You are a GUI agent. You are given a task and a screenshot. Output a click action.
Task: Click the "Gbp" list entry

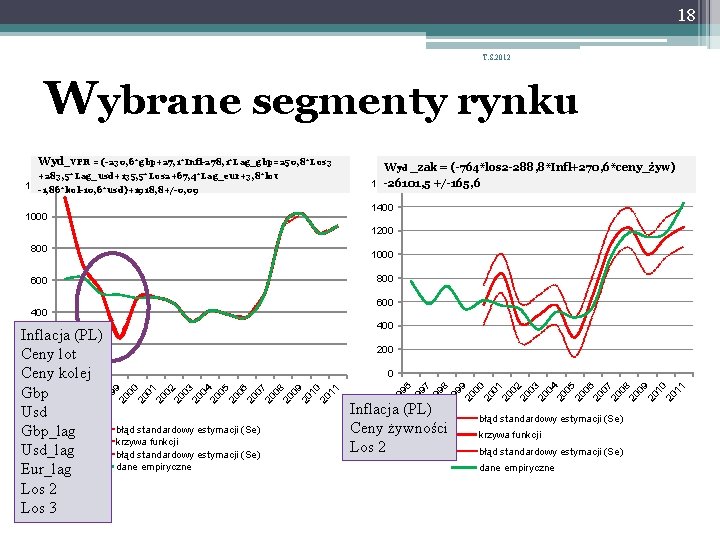pos(34,393)
